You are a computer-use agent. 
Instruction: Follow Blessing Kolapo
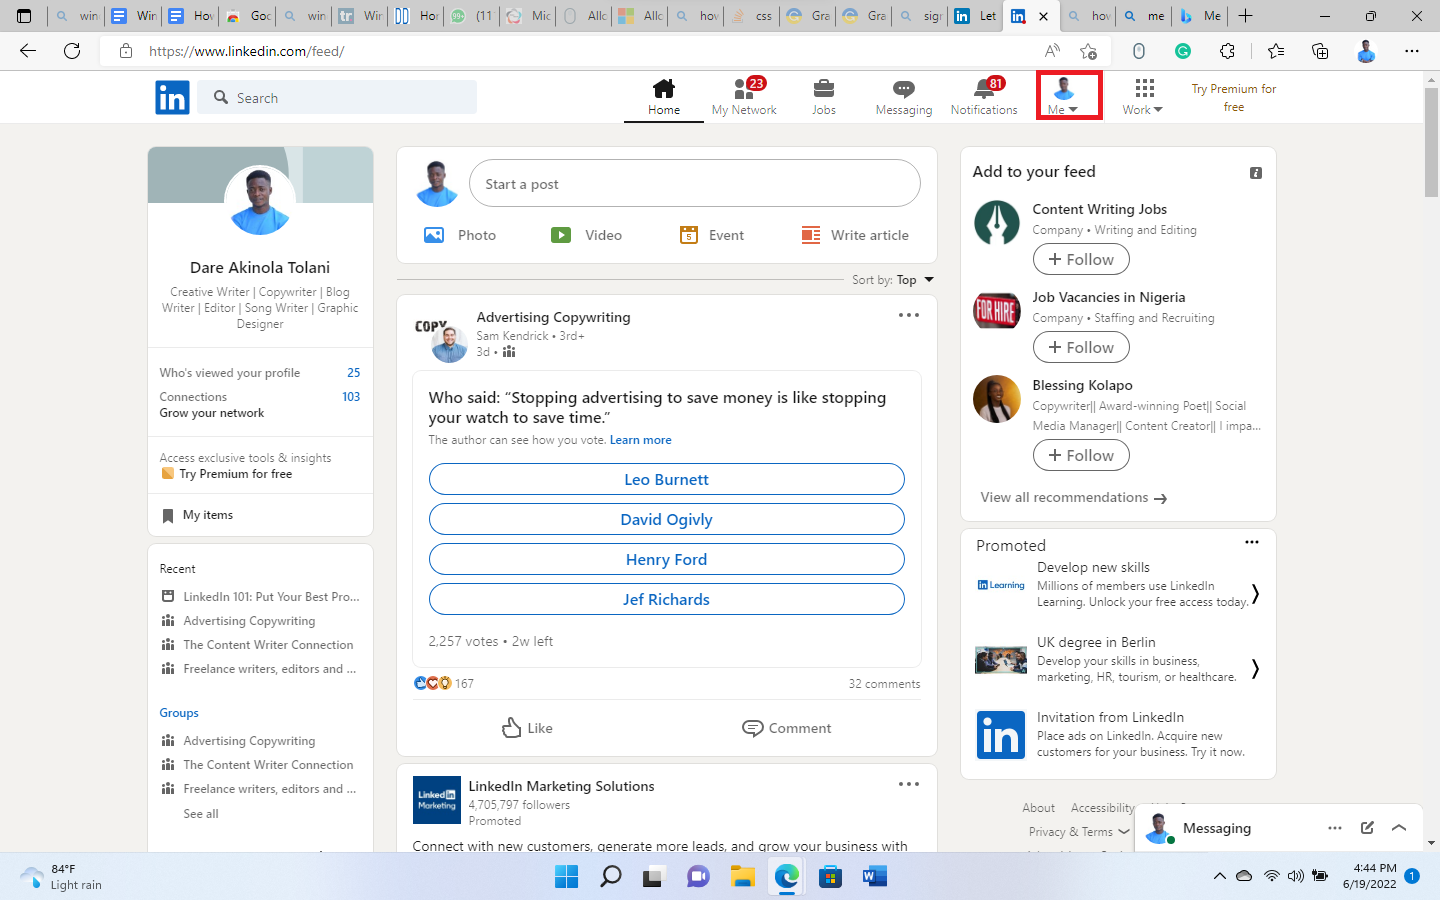1081,455
